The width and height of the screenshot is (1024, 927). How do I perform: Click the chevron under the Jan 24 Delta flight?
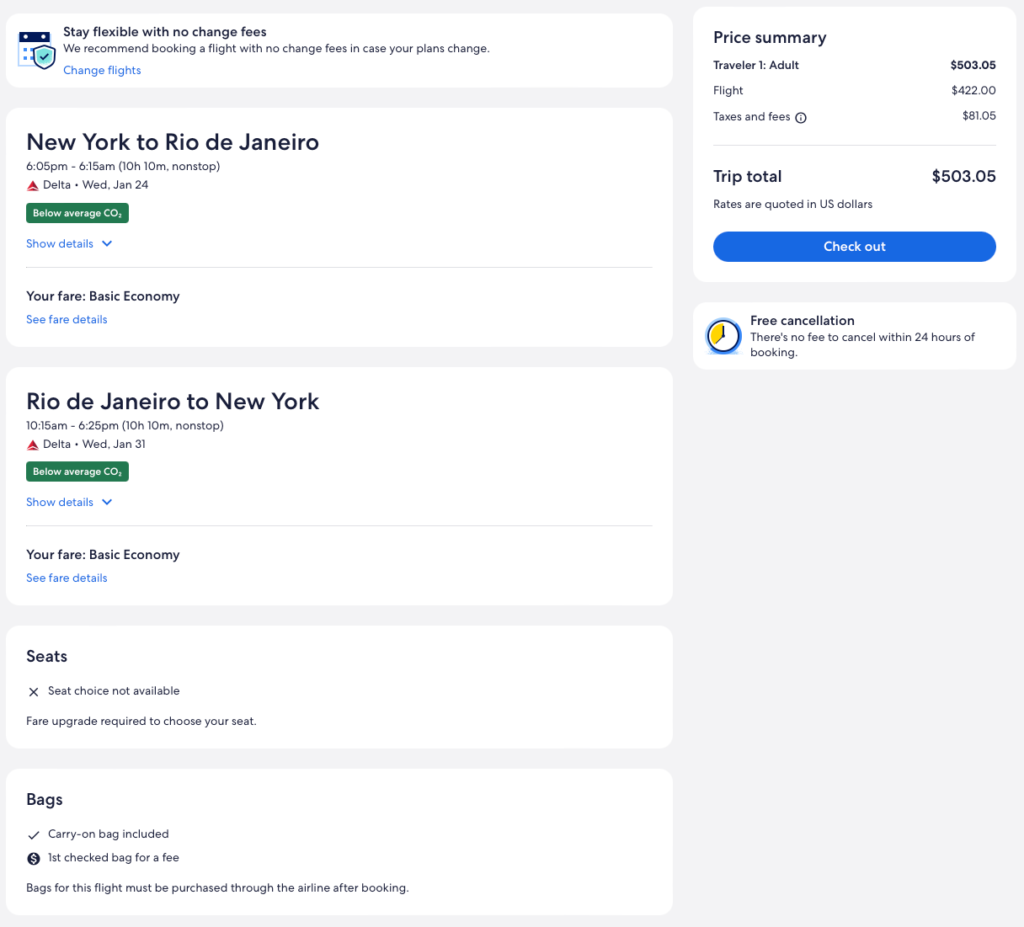[x=107, y=244]
